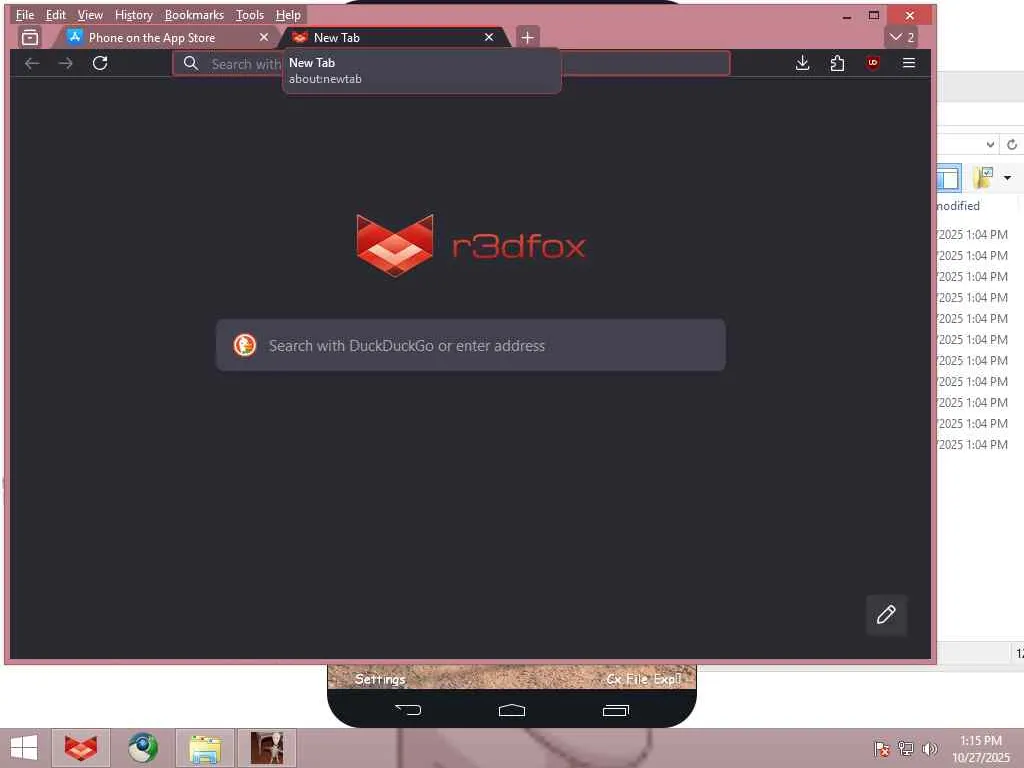1024x768 pixels.
Task: Maximize the r3dfox window
Action: coord(874,16)
